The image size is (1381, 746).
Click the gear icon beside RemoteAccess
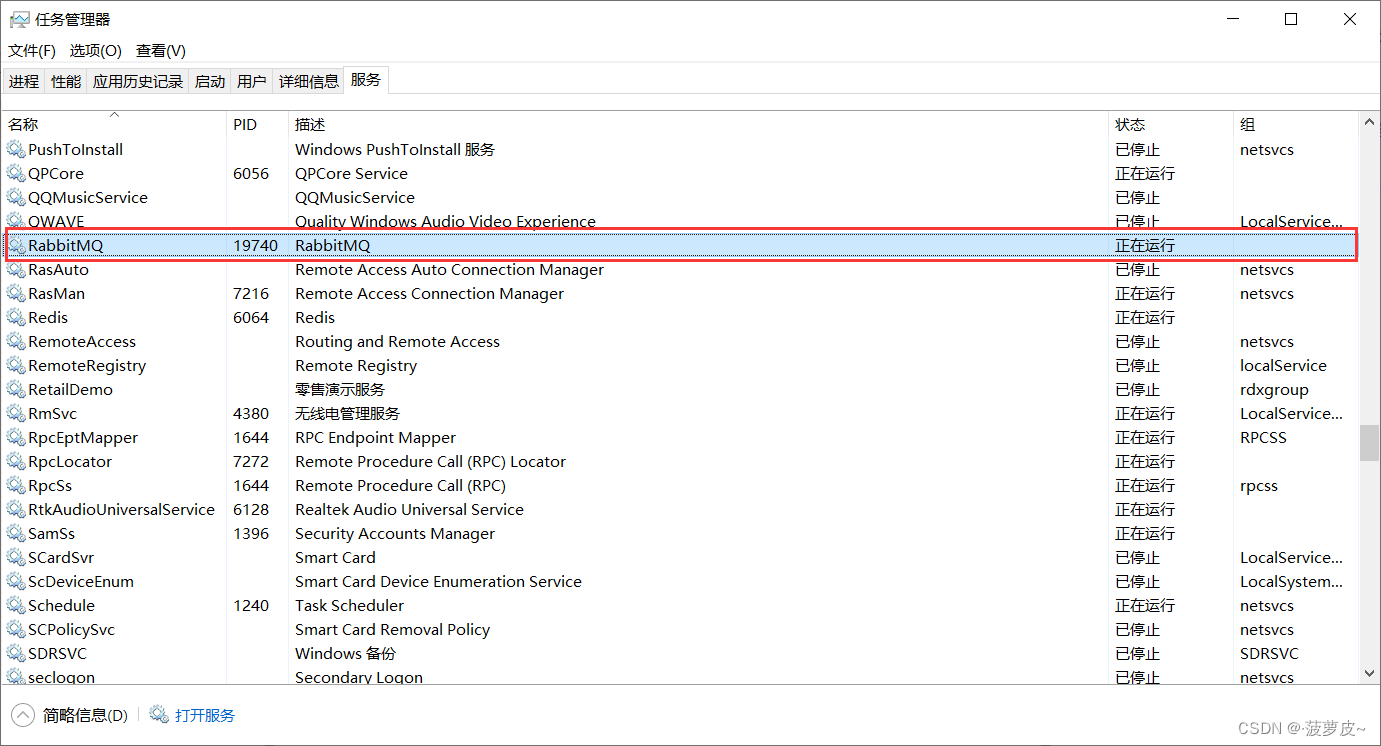16,342
